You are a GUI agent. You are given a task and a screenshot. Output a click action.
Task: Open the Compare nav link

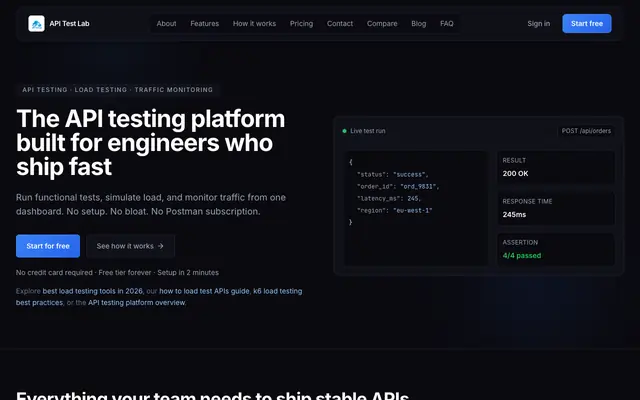click(382, 24)
